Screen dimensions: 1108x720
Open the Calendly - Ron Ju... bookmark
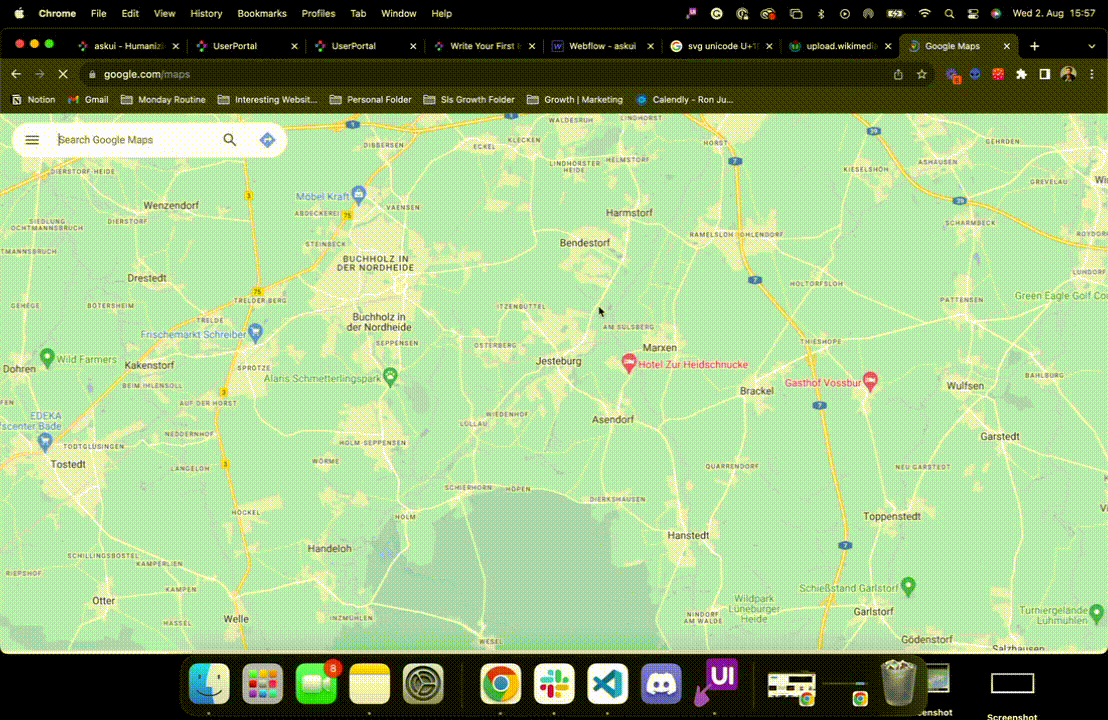tap(685, 100)
